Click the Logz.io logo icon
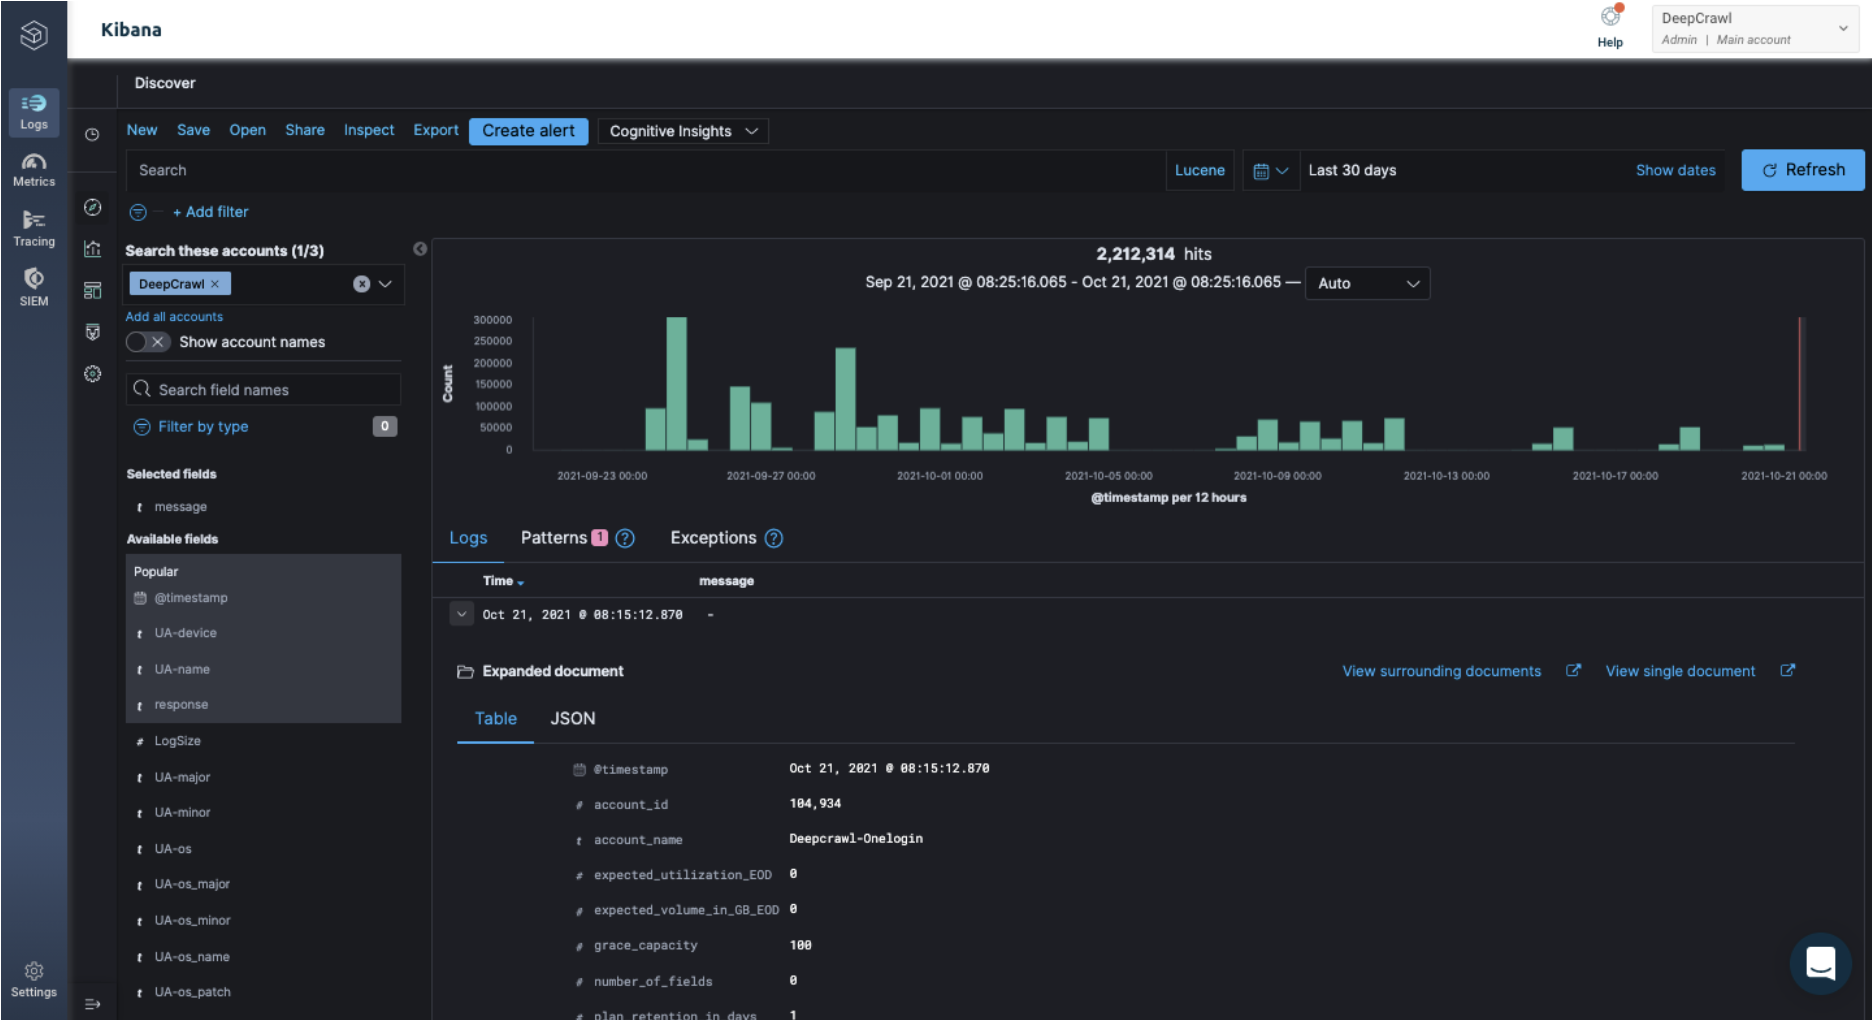Screen dimensions: 1872x1020 (x=34, y=35)
